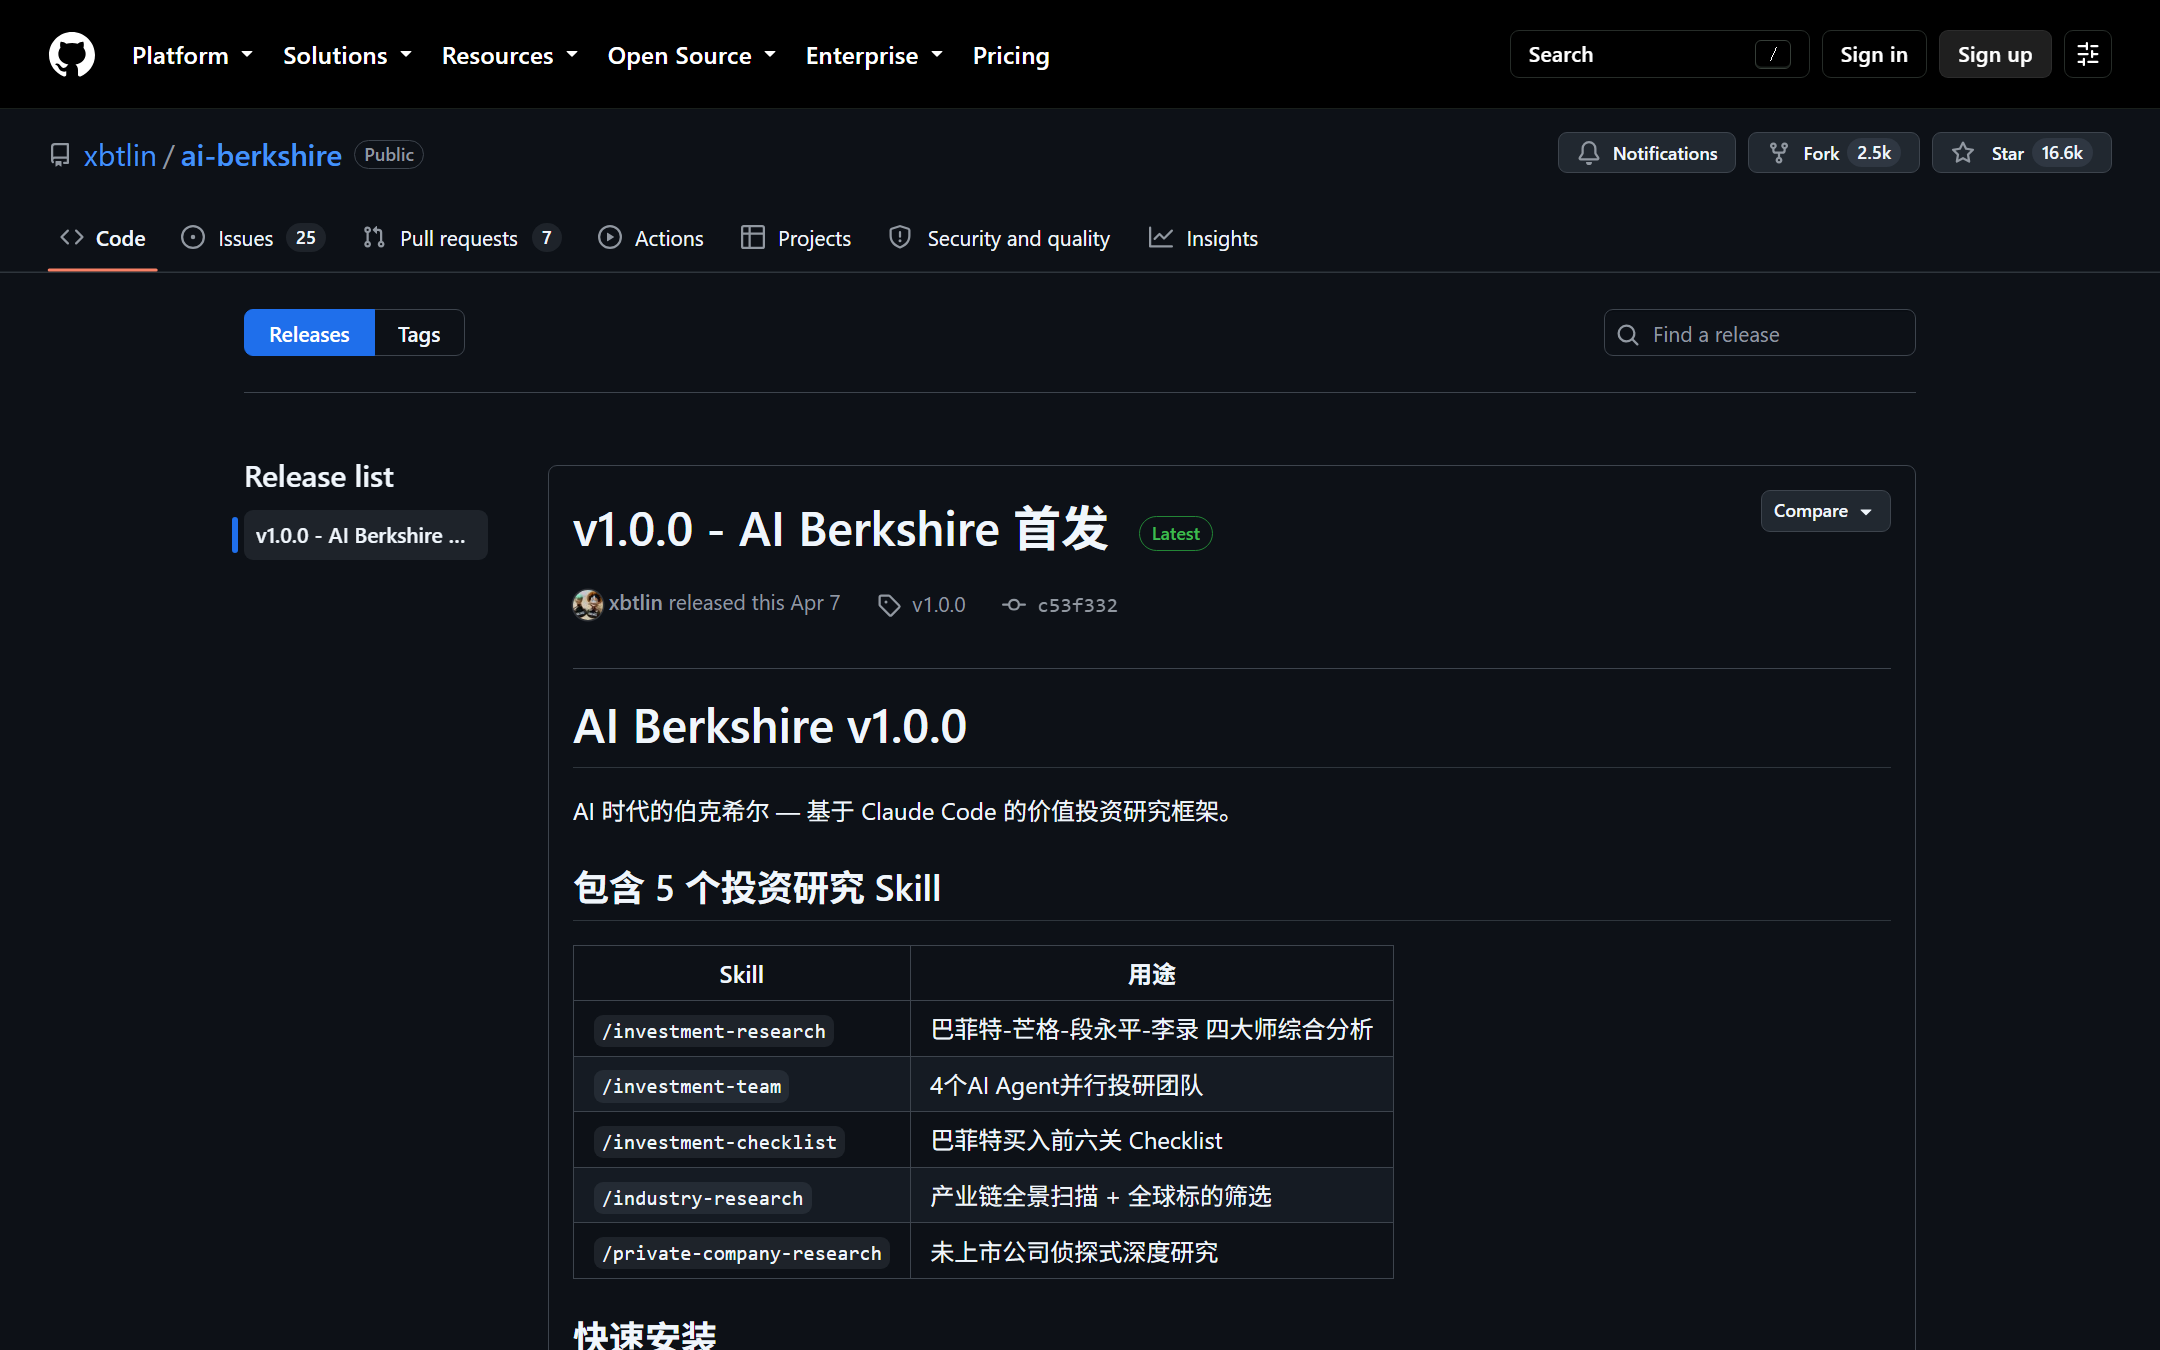2160x1350 pixels.
Task: Select v1.0.0 - AI Berkshire in release list
Action: tap(366, 535)
